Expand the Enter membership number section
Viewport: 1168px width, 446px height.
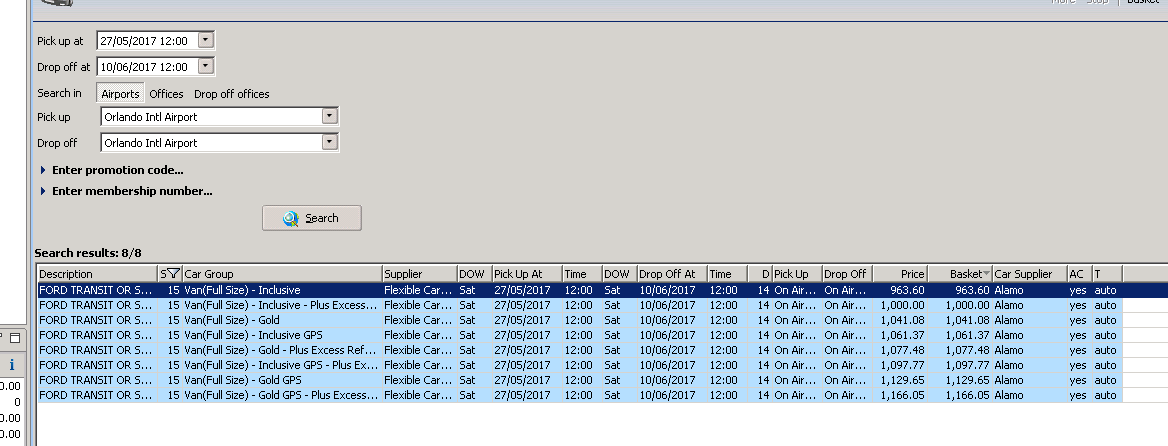click(126, 191)
